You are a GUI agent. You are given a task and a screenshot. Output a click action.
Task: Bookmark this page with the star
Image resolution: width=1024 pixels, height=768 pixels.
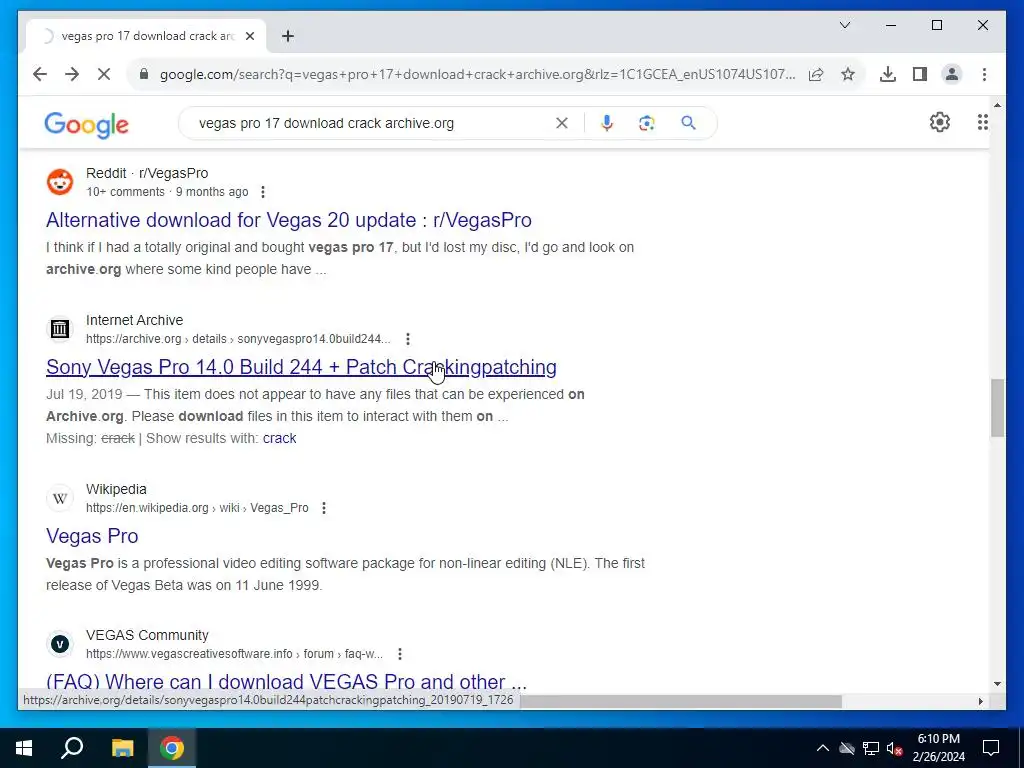848,74
